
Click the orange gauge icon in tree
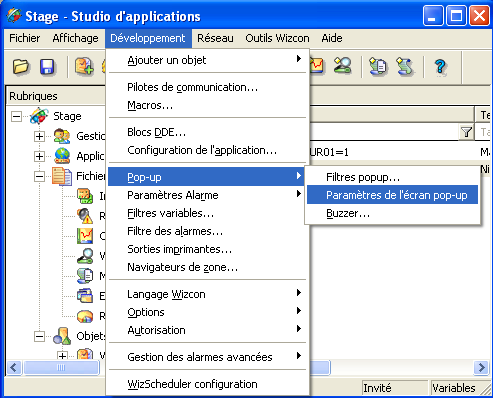85,316
